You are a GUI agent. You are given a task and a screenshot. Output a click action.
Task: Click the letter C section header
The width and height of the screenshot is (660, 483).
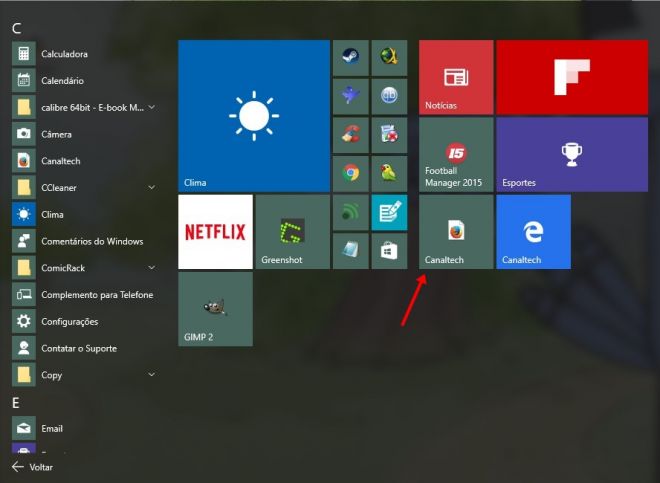click(x=16, y=28)
